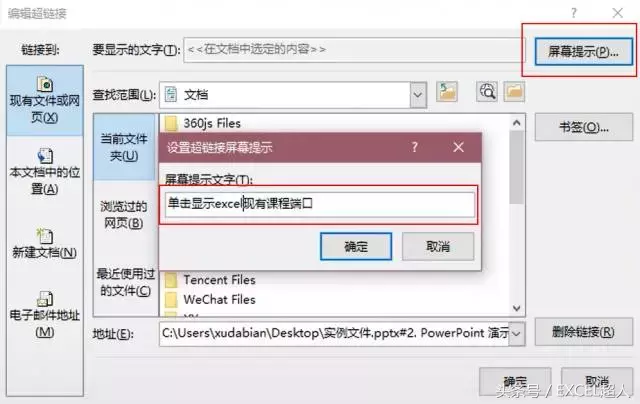This screenshot has height=404, width=640.
Task: Click the file list scroll down arrow
Action: (x=517, y=308)
